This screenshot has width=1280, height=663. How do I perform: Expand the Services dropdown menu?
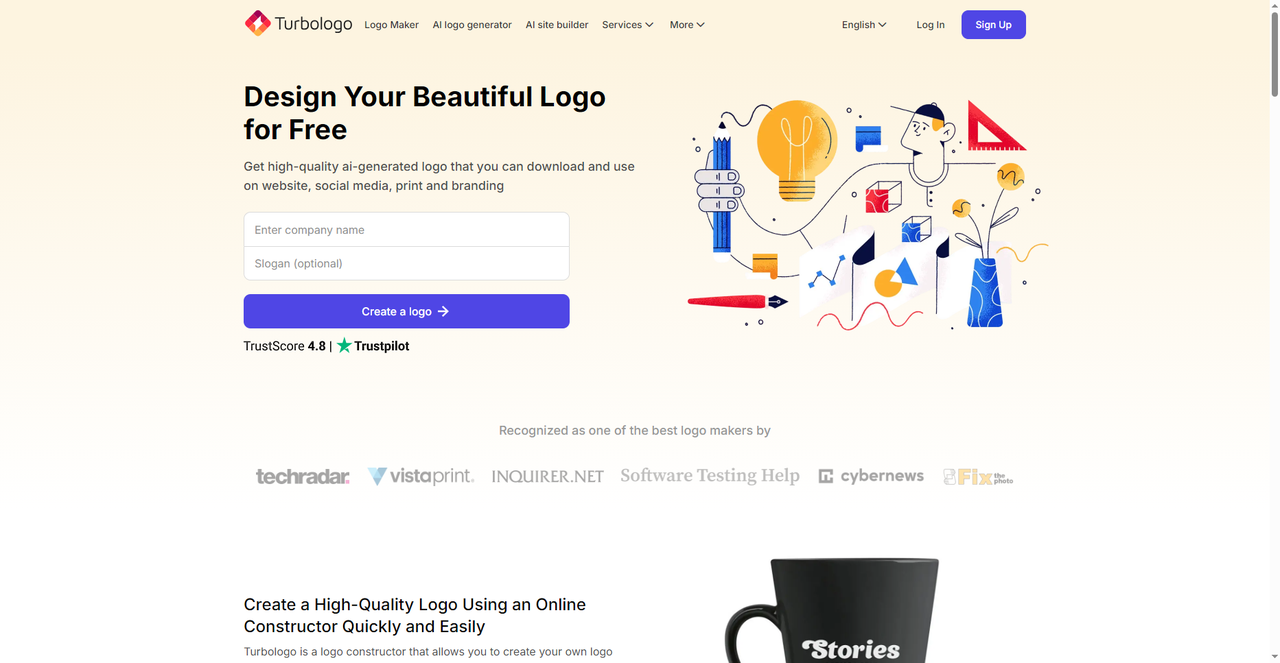(x=628, y=25)
